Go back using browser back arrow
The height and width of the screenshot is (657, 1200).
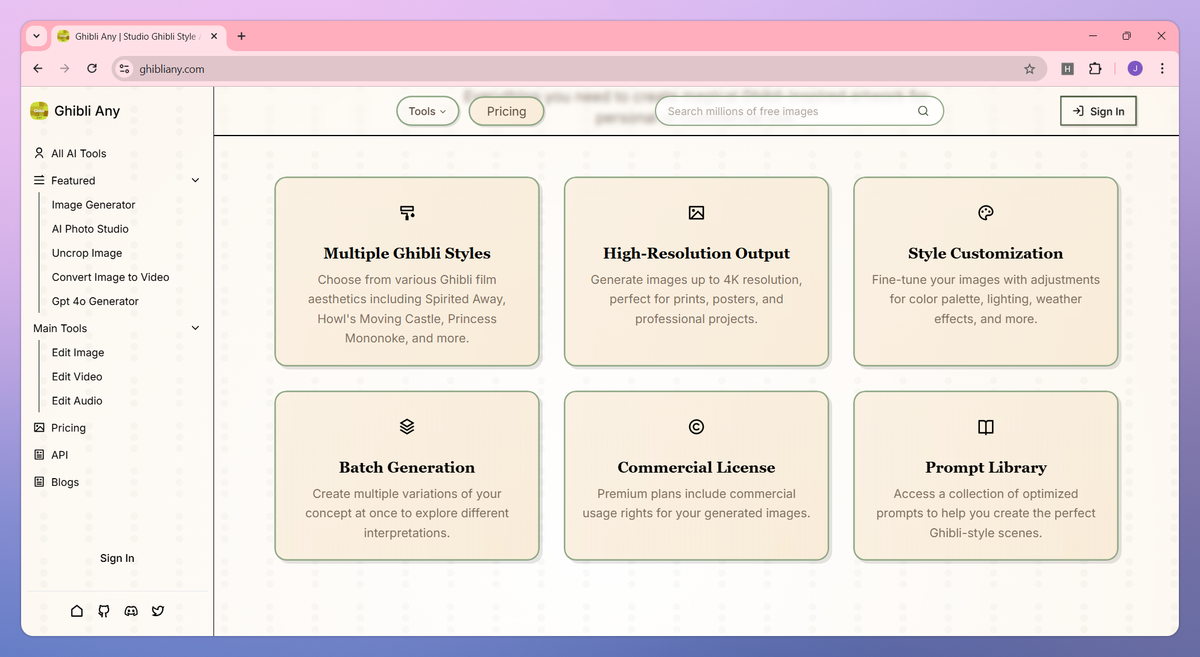pos(38,69)
